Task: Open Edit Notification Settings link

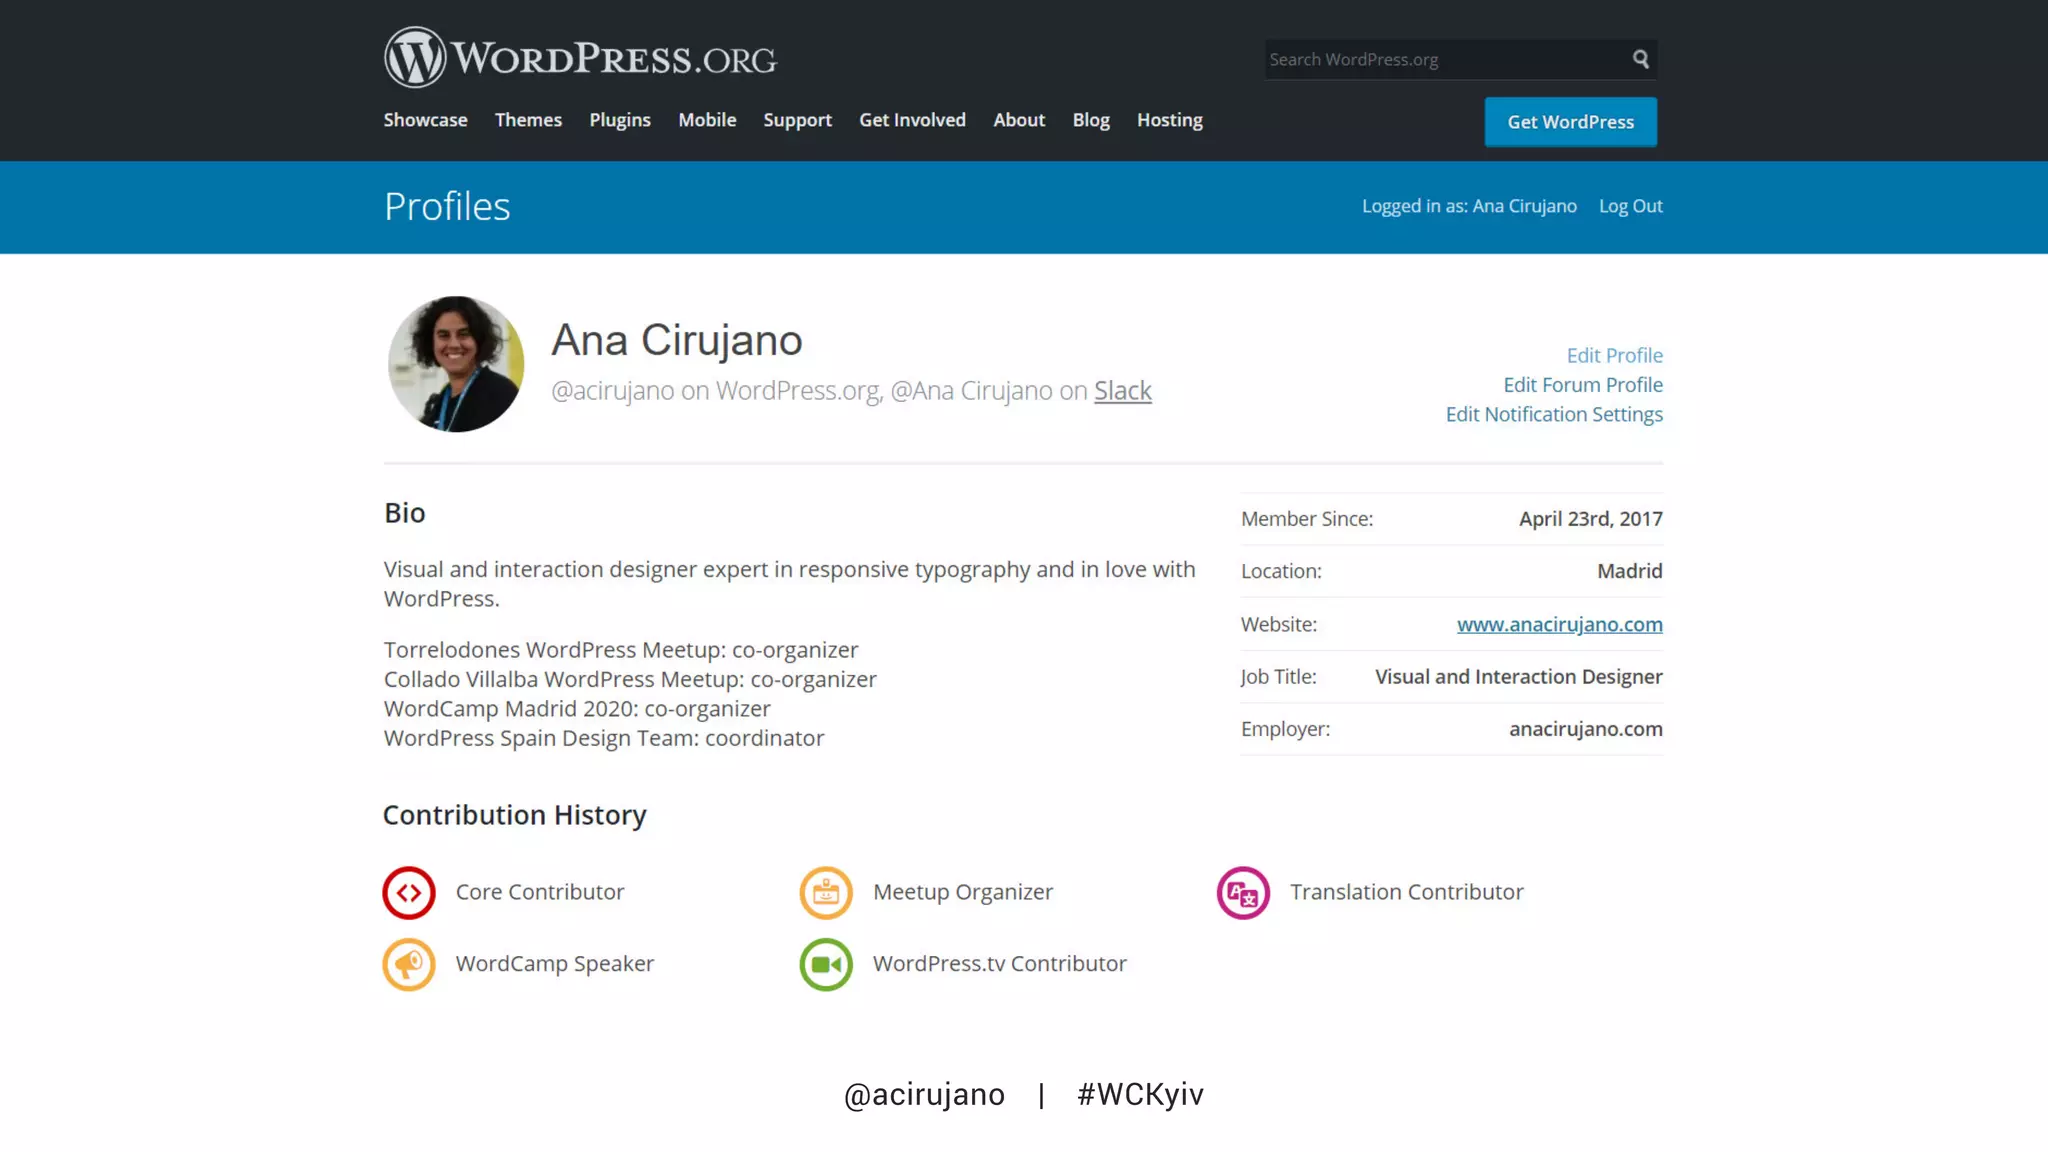Action: point(1554,414)
